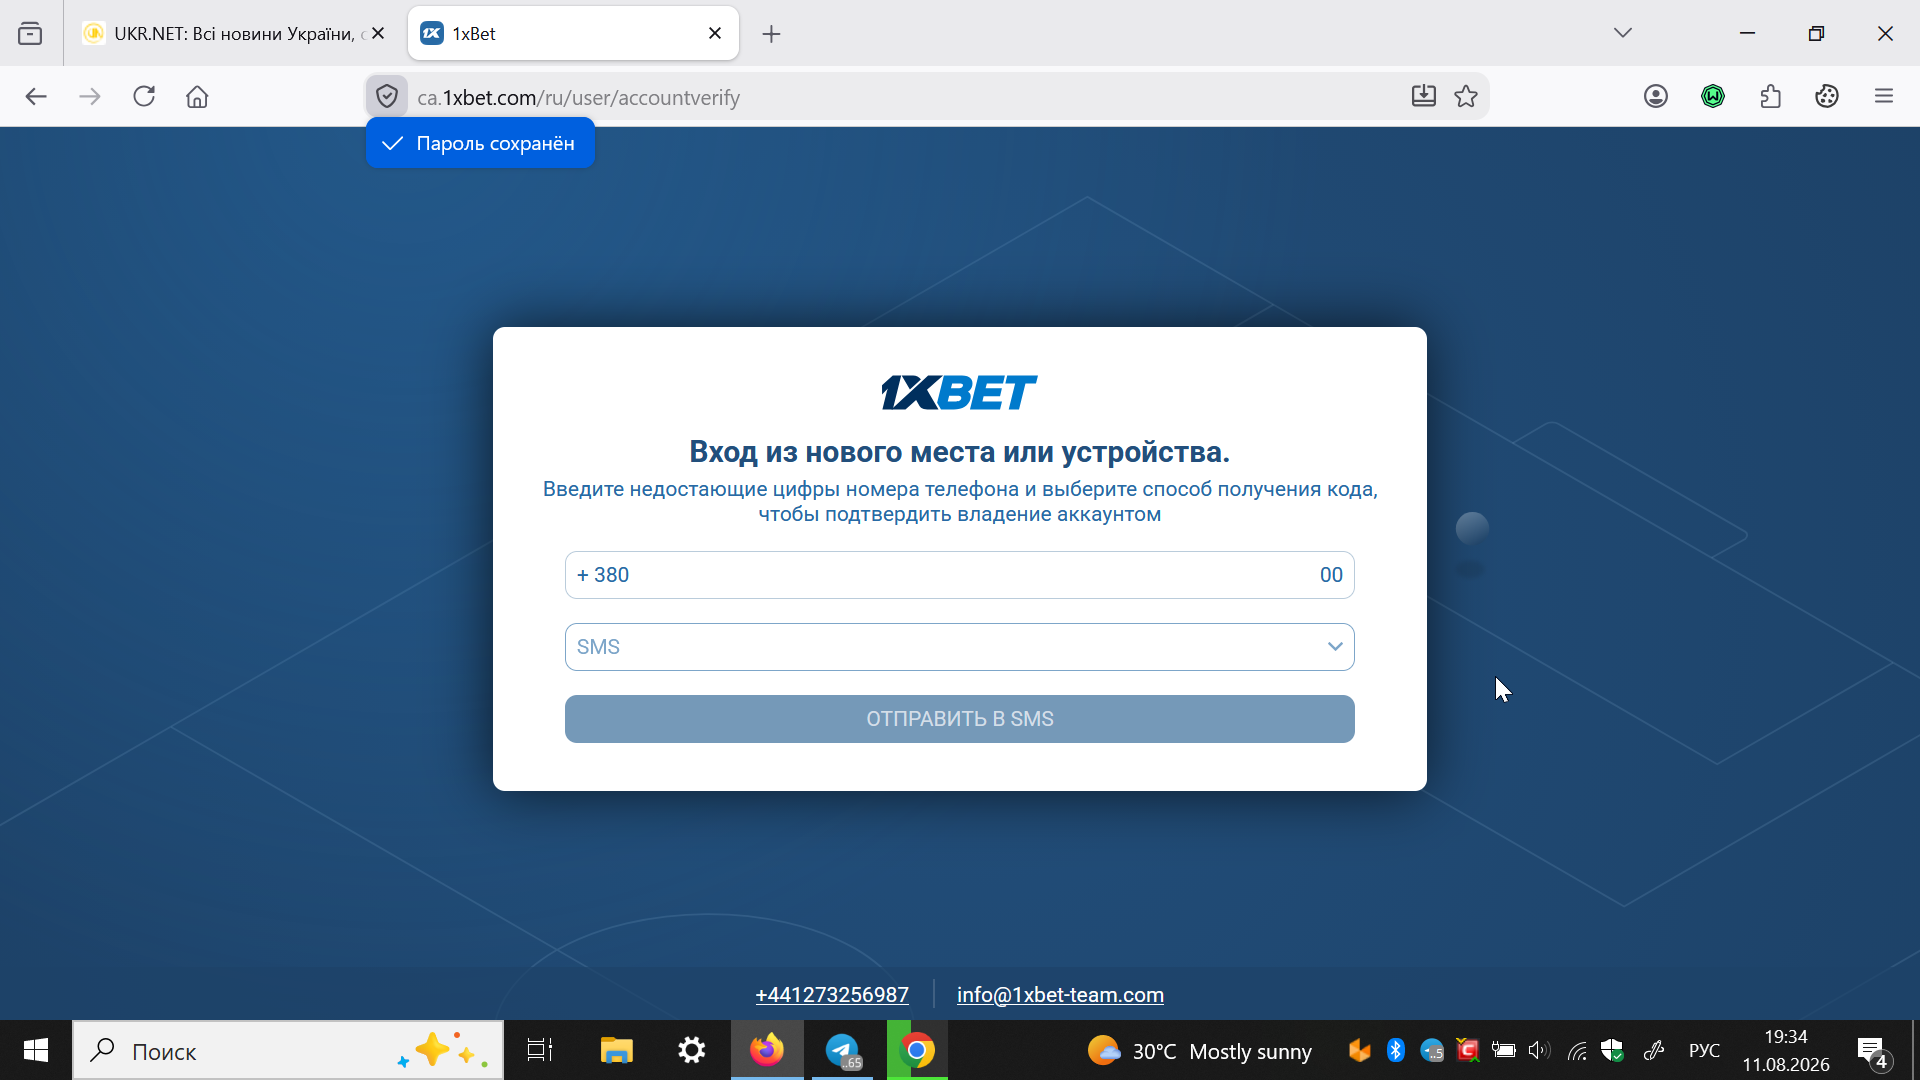
Task: Open the recent browsing tabs overview icon
Action: point(30,34)
